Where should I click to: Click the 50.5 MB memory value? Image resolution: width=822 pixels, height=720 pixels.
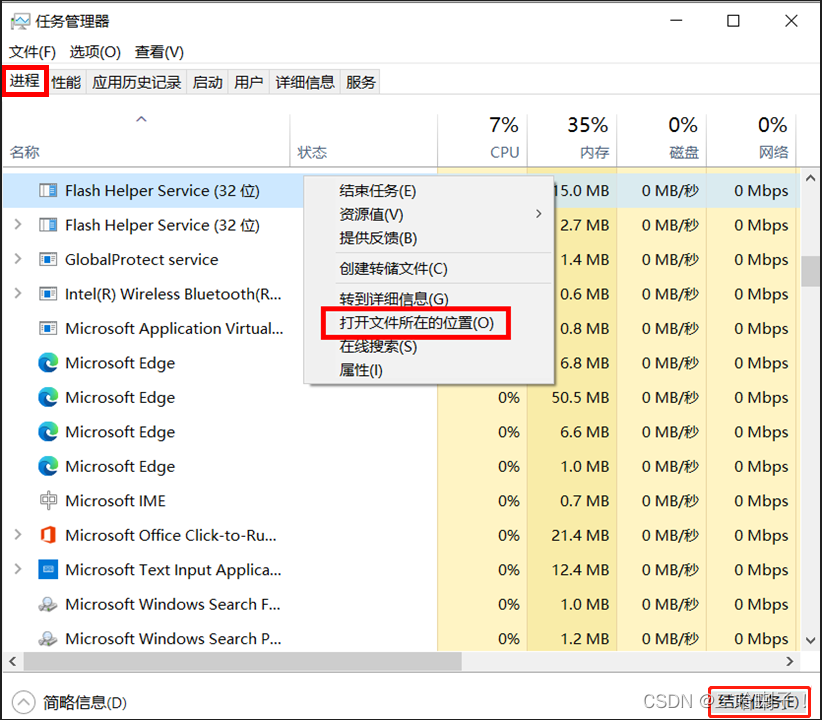tap(580, 397)
